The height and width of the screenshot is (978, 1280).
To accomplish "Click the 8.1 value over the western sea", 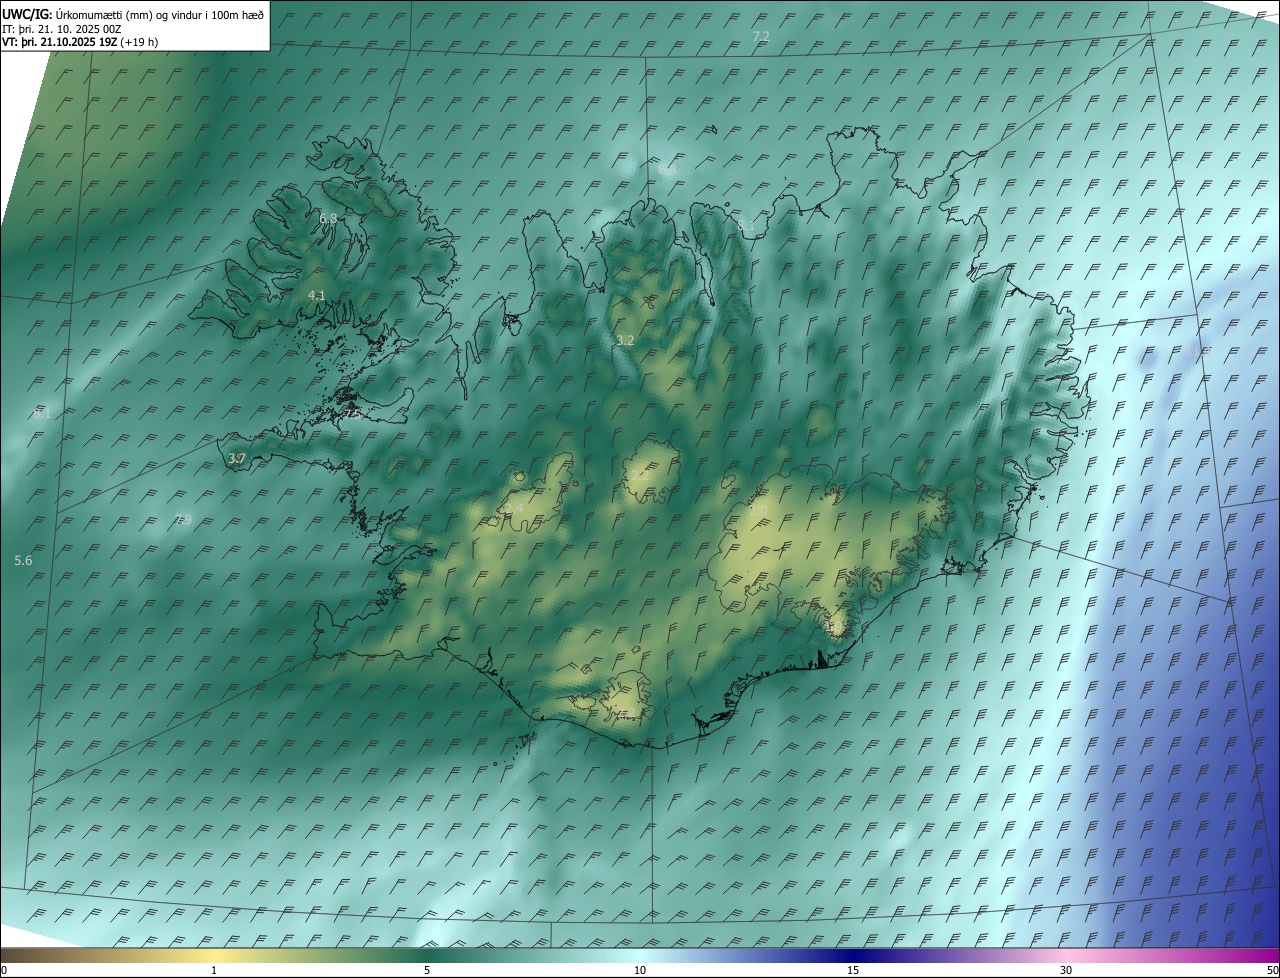I will point(41,413).
